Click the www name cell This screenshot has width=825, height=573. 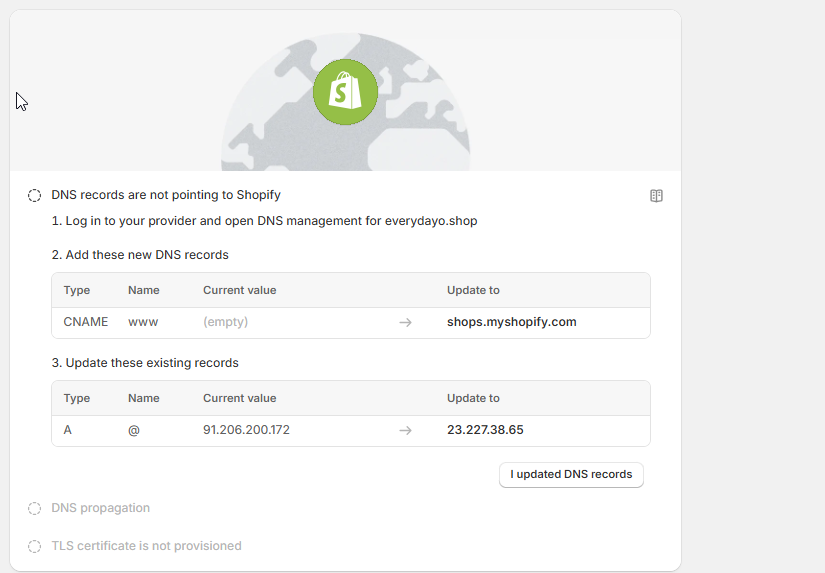pos(143,322)
